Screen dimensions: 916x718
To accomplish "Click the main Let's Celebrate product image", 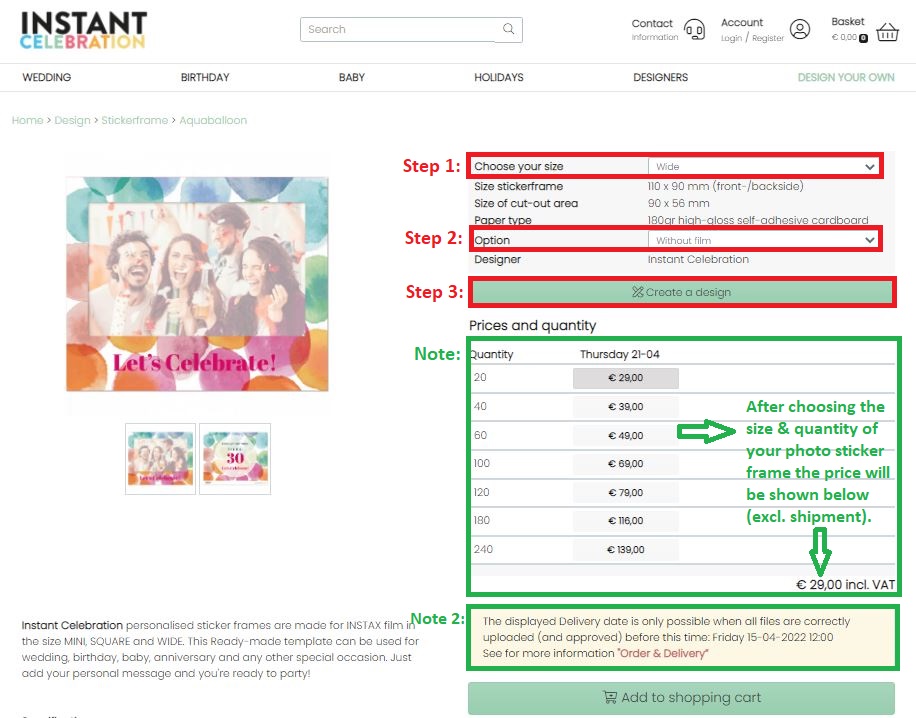I will click(197, 284).
